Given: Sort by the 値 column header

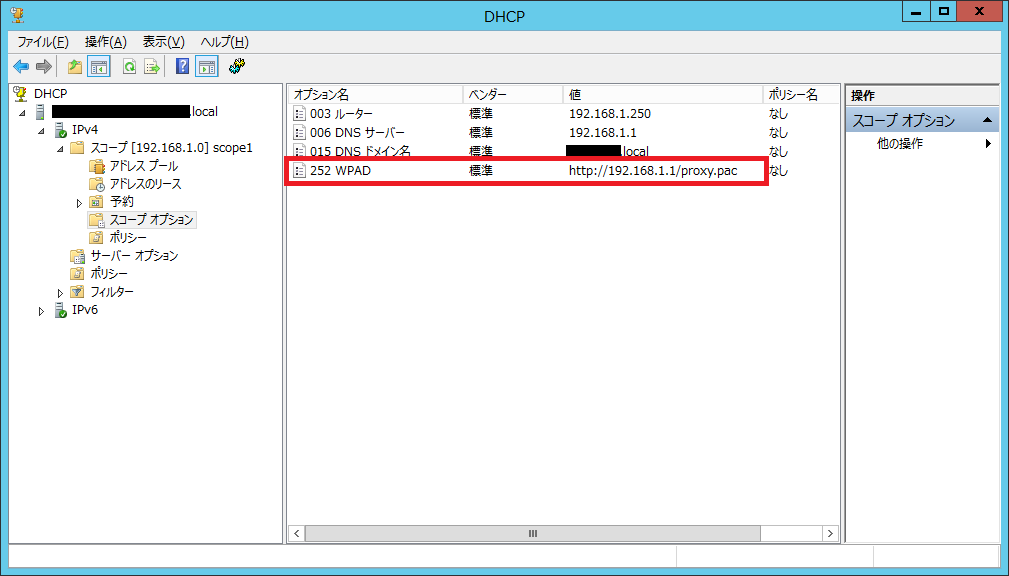Looking at the screenshot, I should 663,95.
